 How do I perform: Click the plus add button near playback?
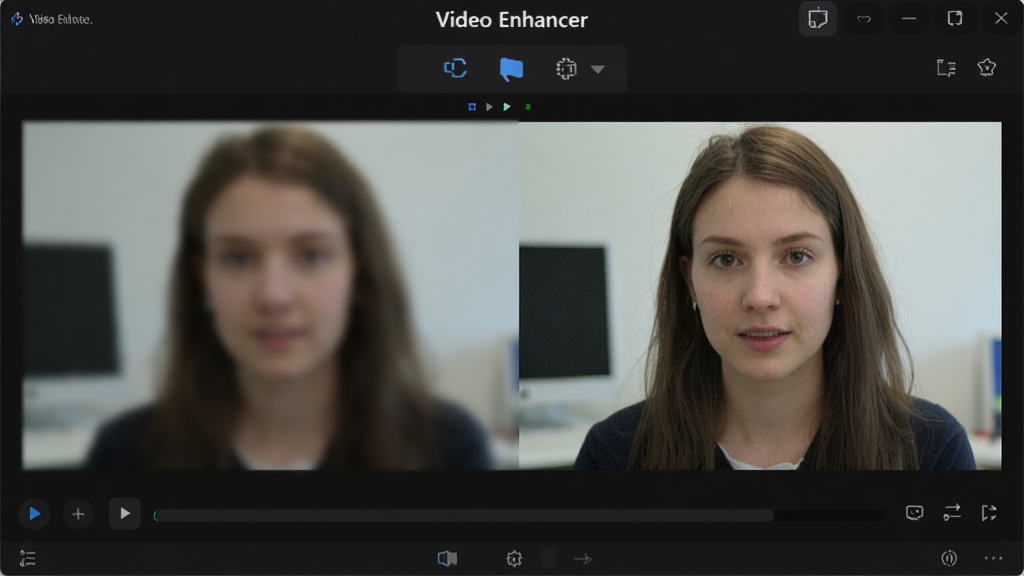[x=78, y=514]
